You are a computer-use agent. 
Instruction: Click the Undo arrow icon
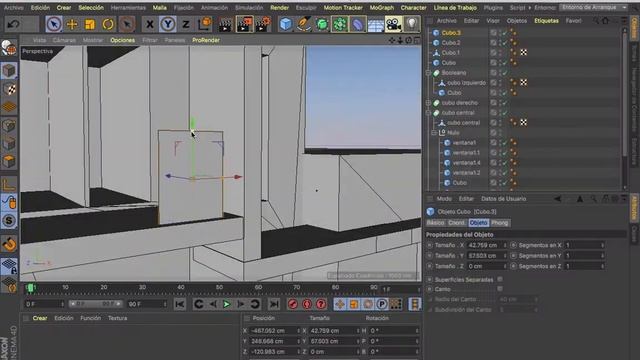pyautogui.click(x=13, y=24)
